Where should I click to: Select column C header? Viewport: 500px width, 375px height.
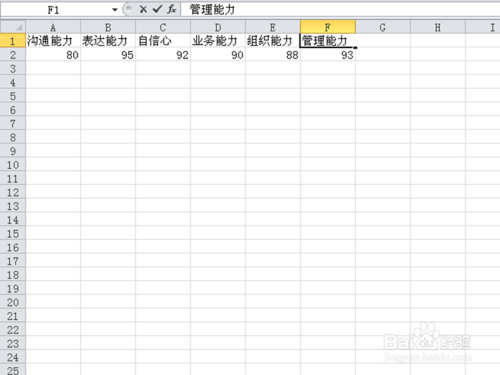[x=163, y=27]
